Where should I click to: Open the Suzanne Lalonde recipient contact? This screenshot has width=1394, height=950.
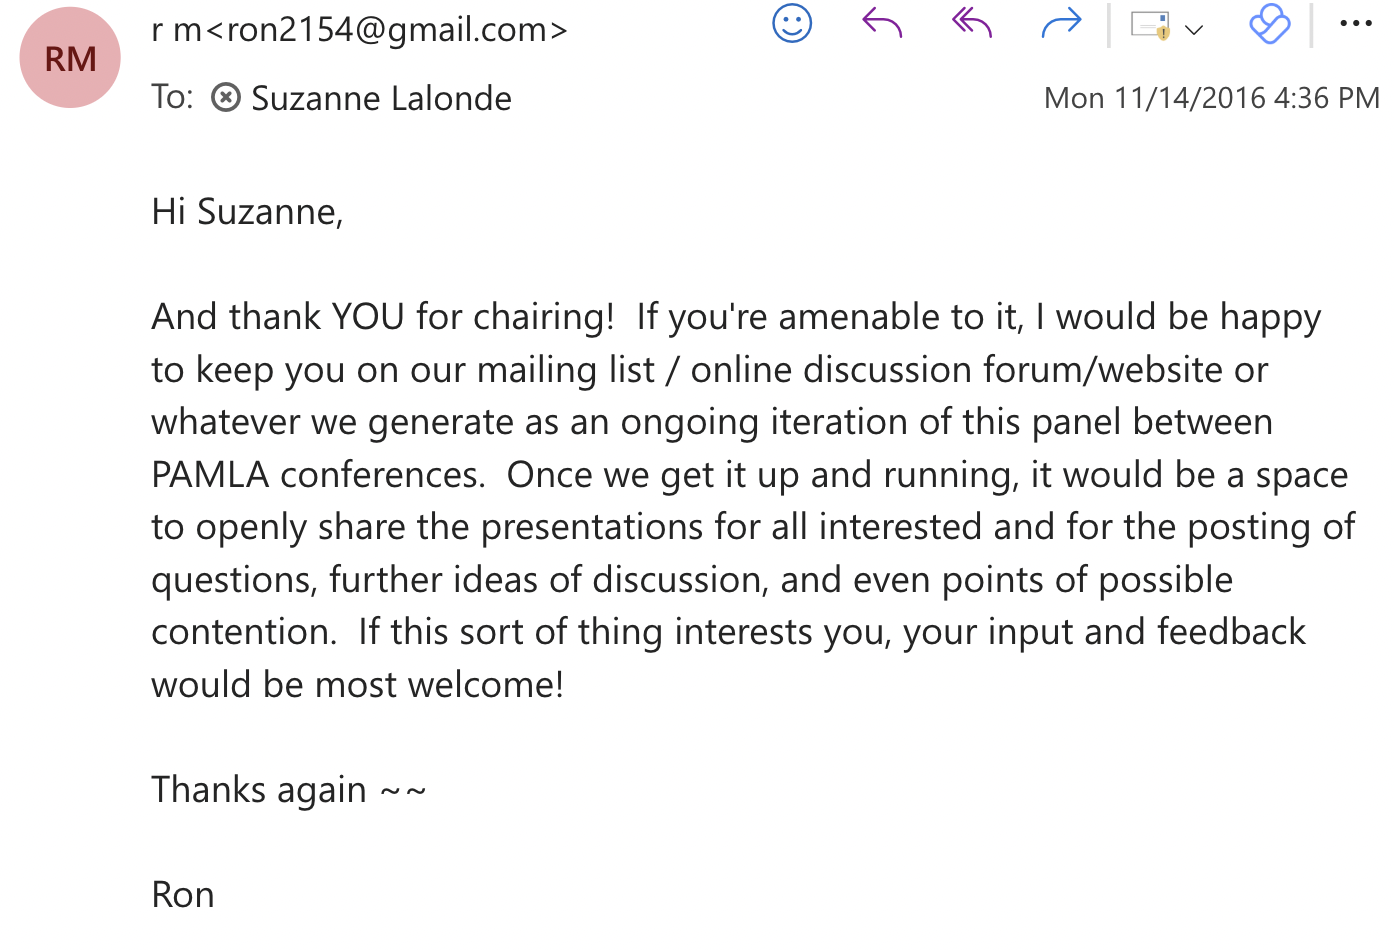coord(381,99)
